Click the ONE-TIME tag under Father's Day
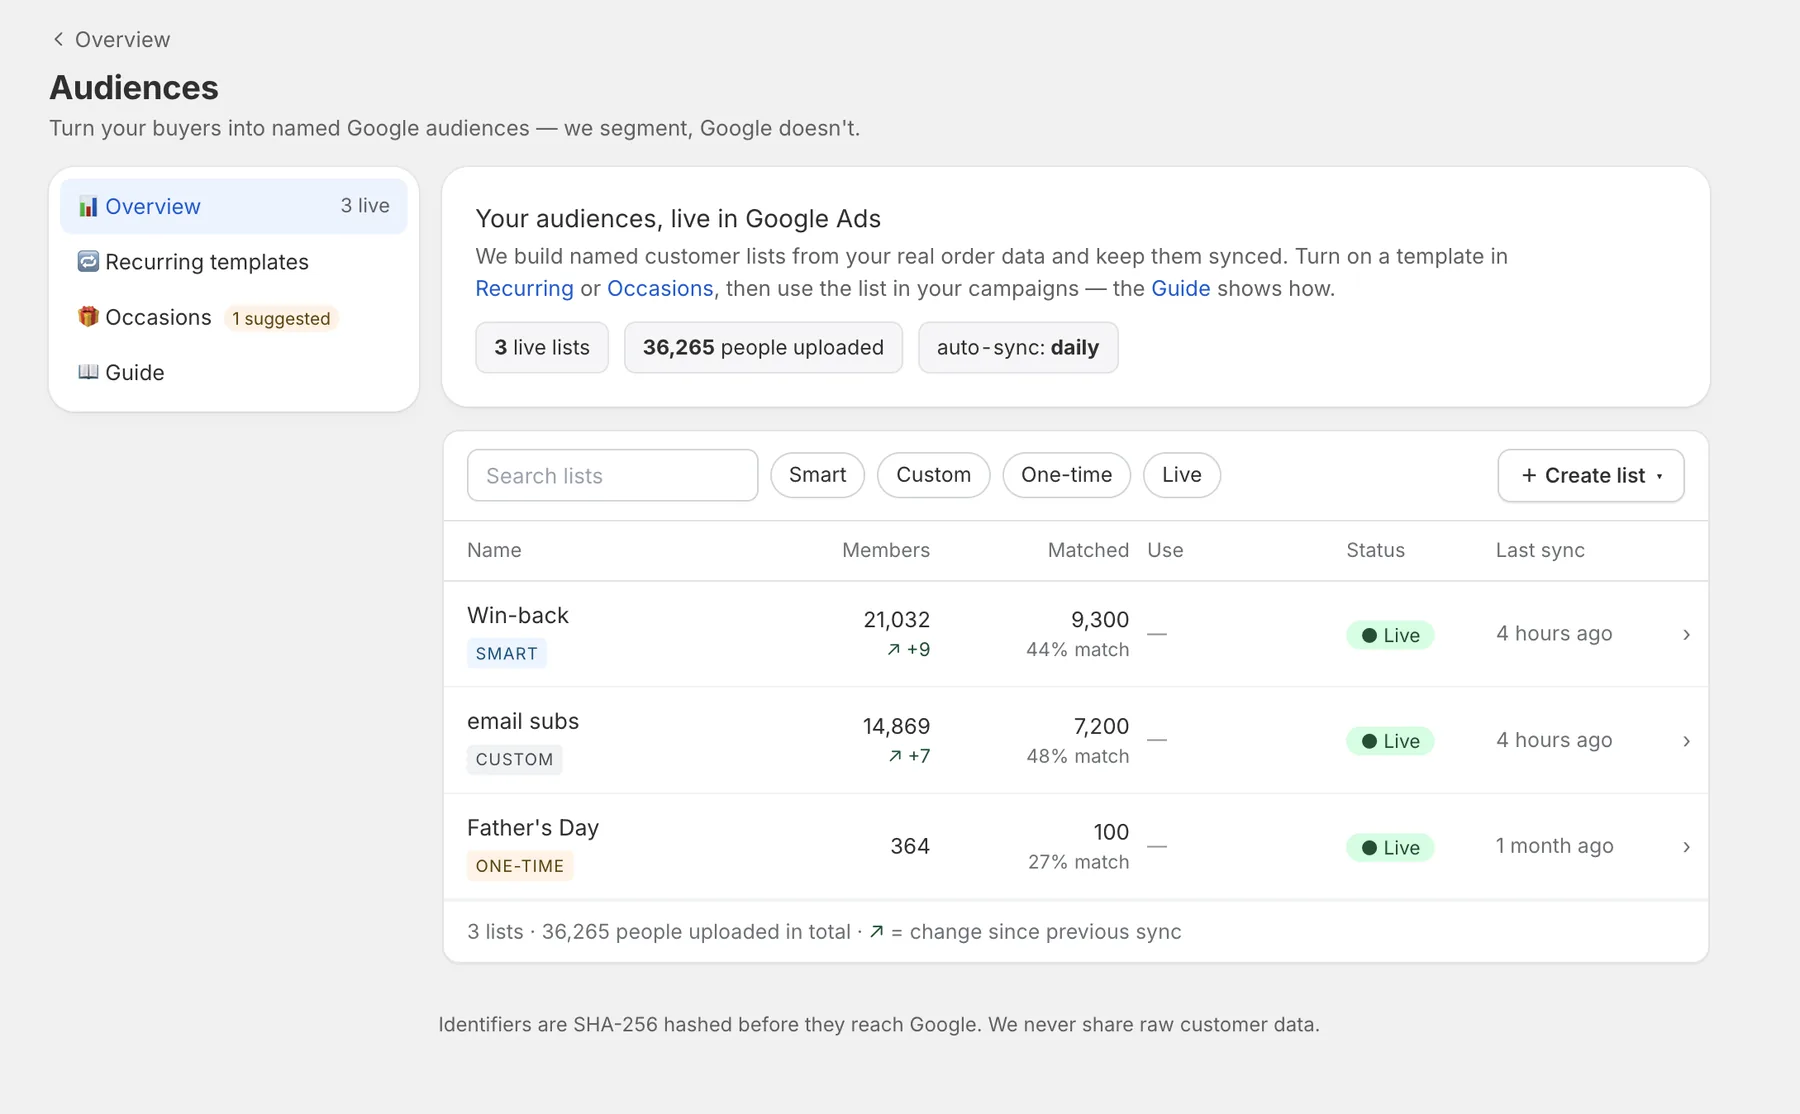 [x=520, y=866]
